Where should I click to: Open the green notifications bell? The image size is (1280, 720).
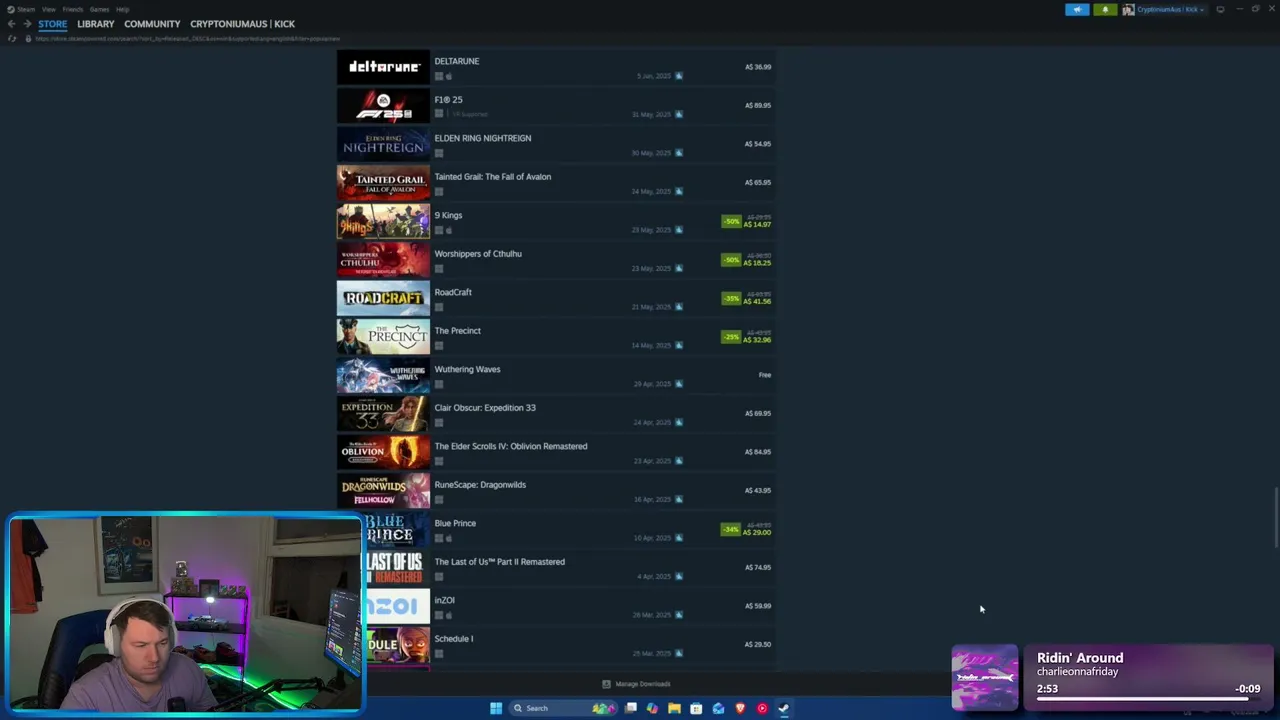(1105, 9)
